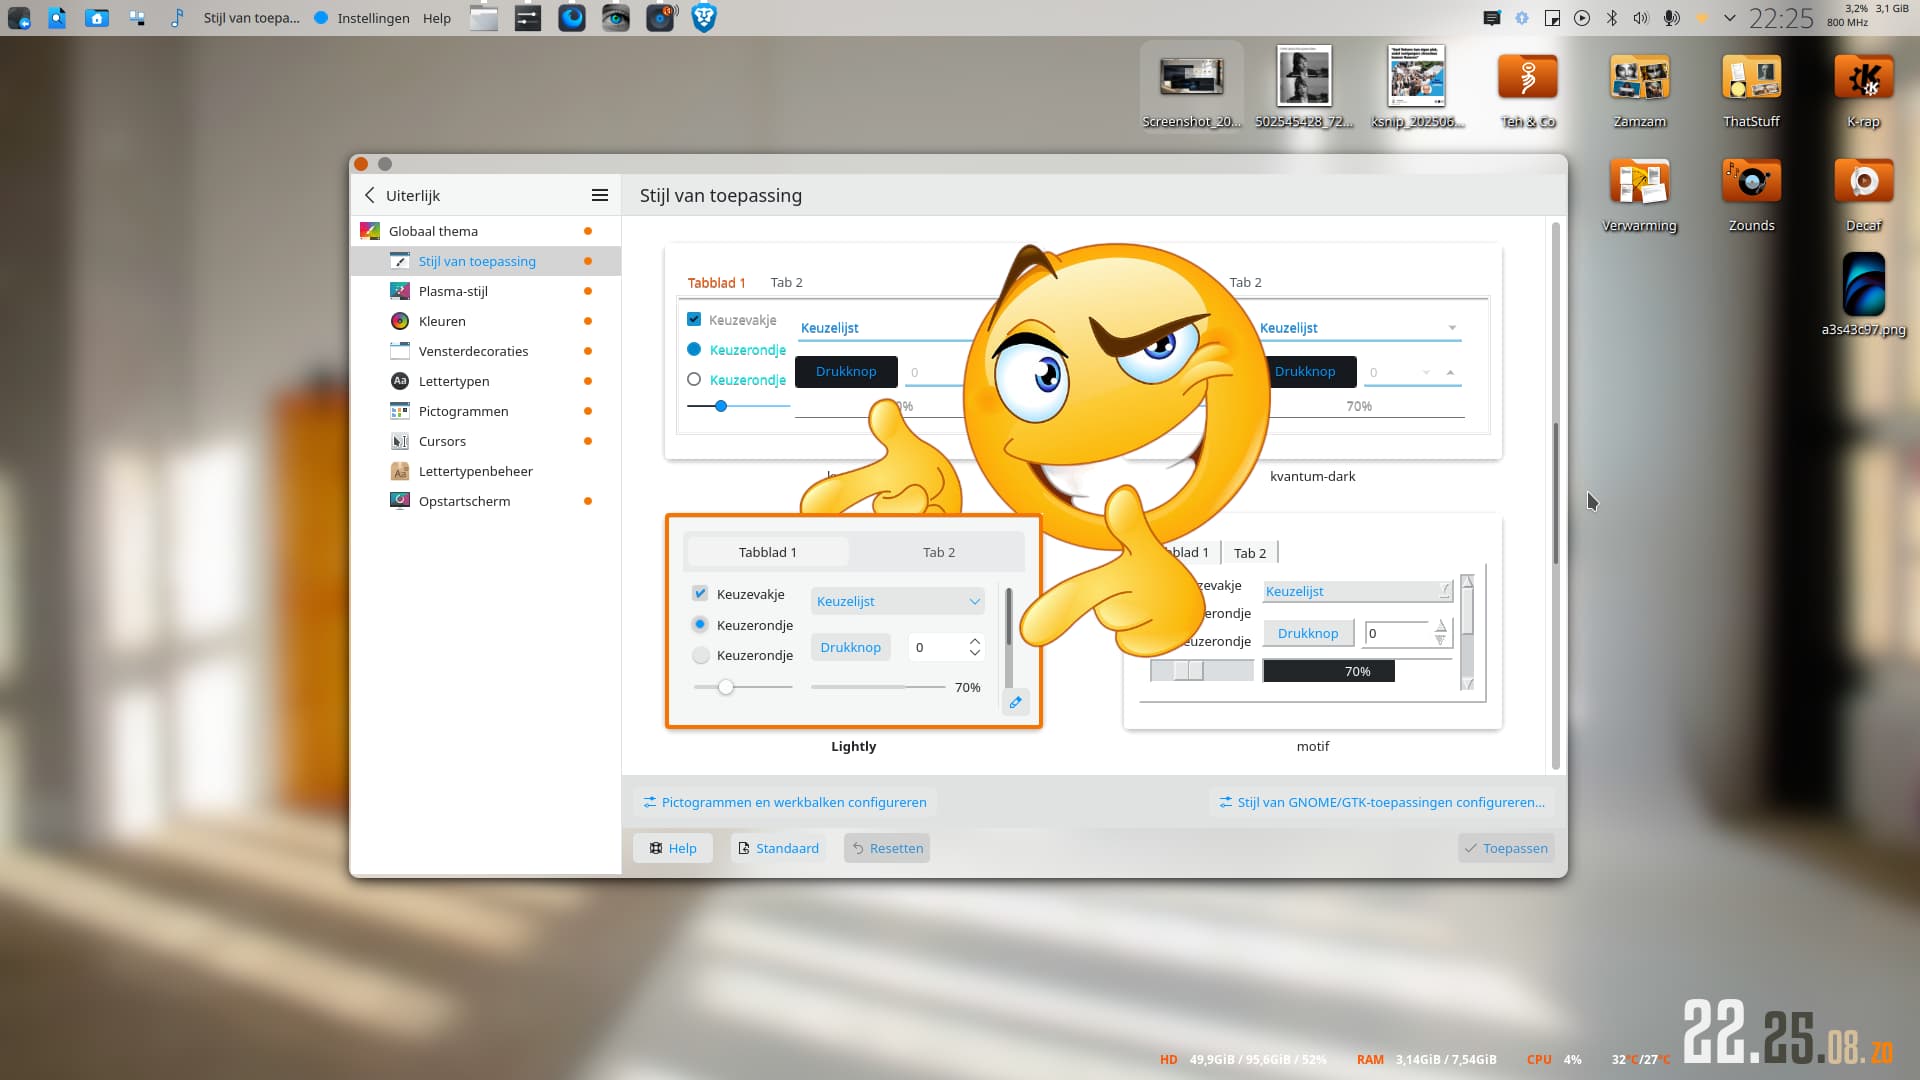The image size is (1920, 1080).
Task: Switch to Tabblad 1 in Lightly preview
Action: pos(768,552)
